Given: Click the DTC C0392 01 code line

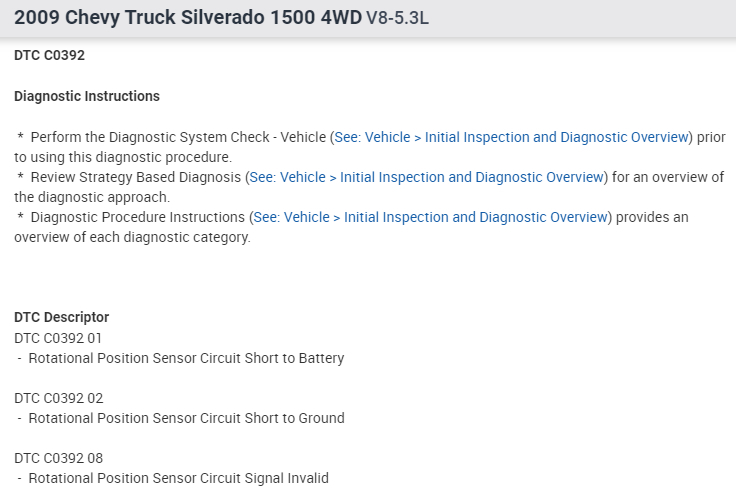Looking at the screenshot, I should 58,338.
